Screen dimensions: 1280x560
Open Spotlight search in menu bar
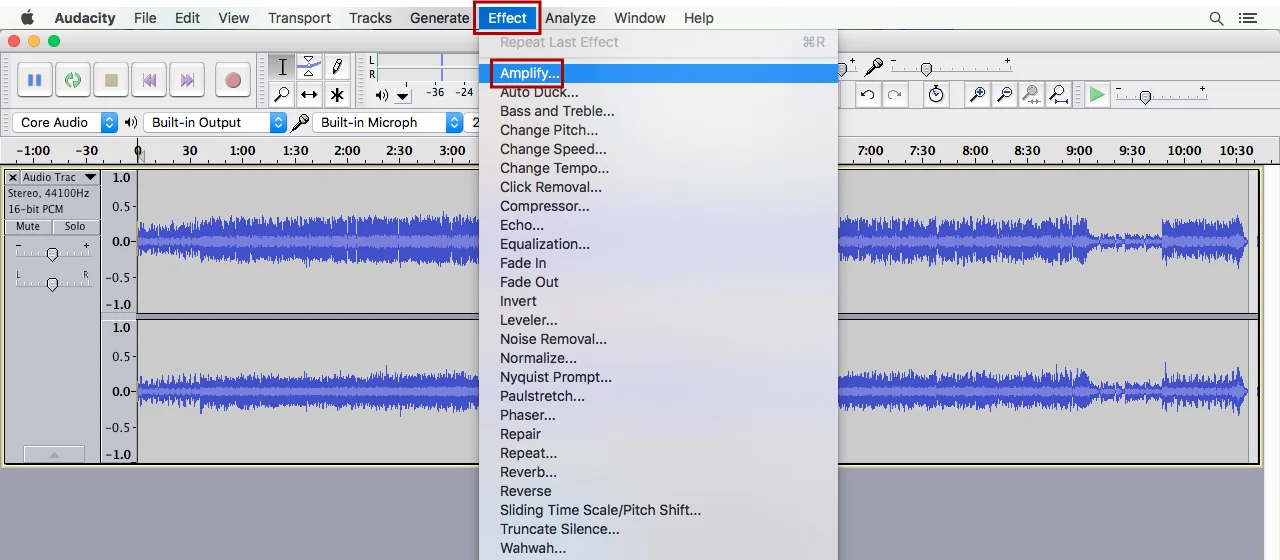tap(1216, 18)
